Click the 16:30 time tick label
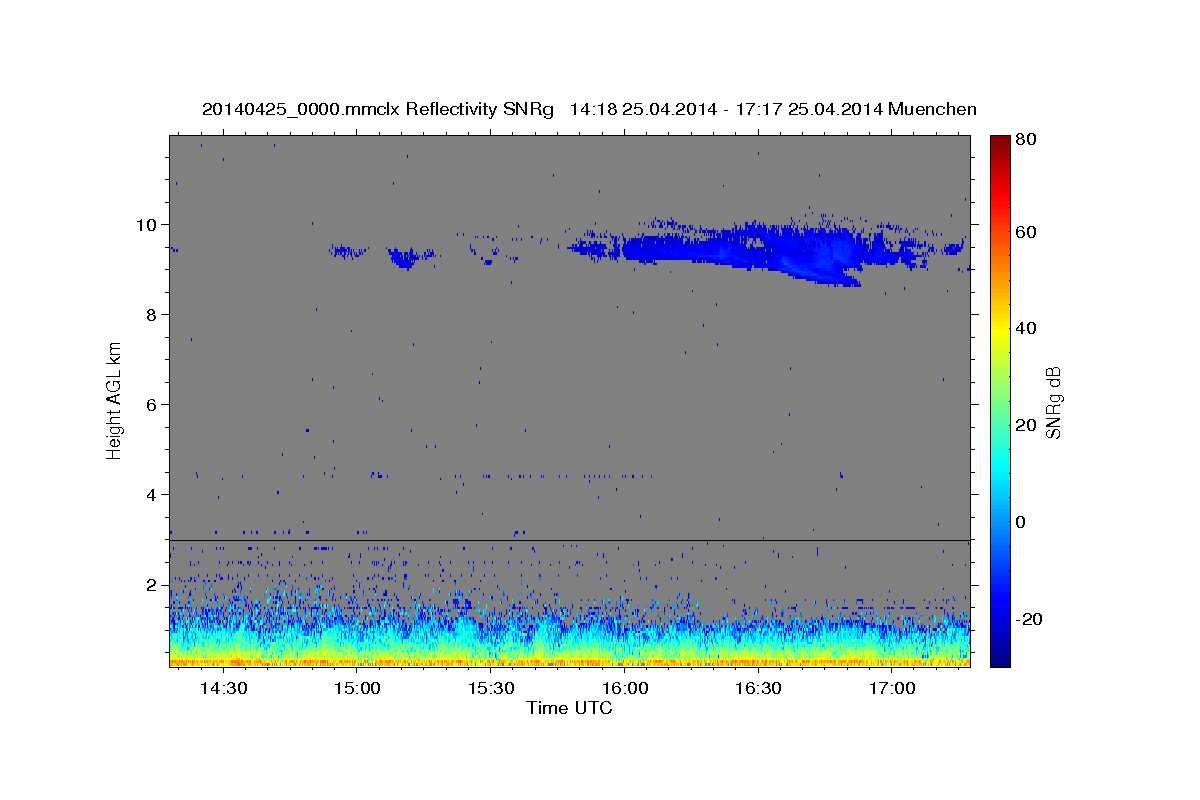1200x800 pixels. (759, 688)
